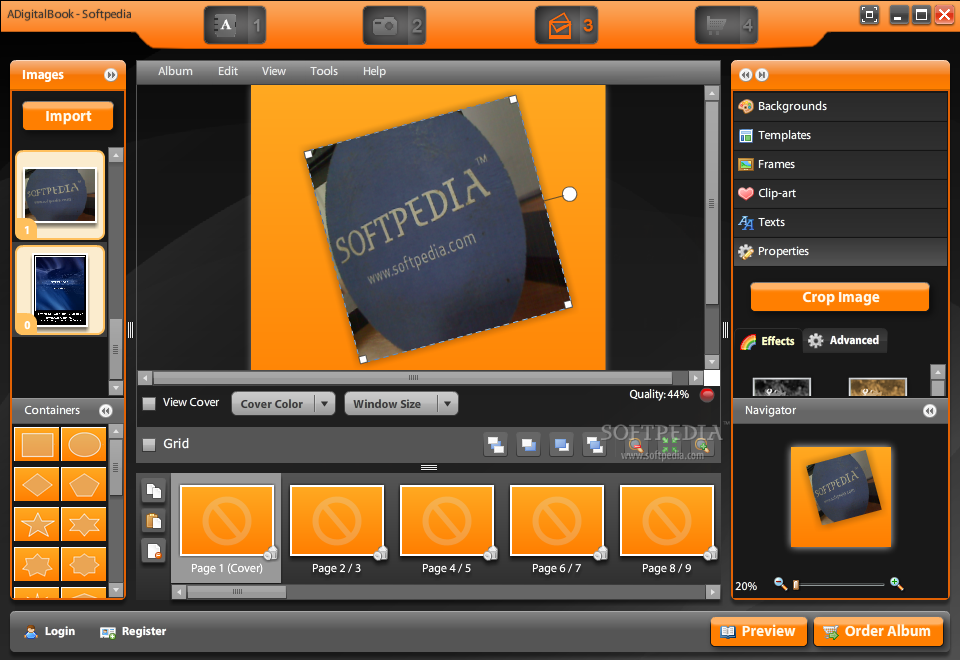Click the Login link
This screenshot has height=660, width=960.
tap(50, 631)
